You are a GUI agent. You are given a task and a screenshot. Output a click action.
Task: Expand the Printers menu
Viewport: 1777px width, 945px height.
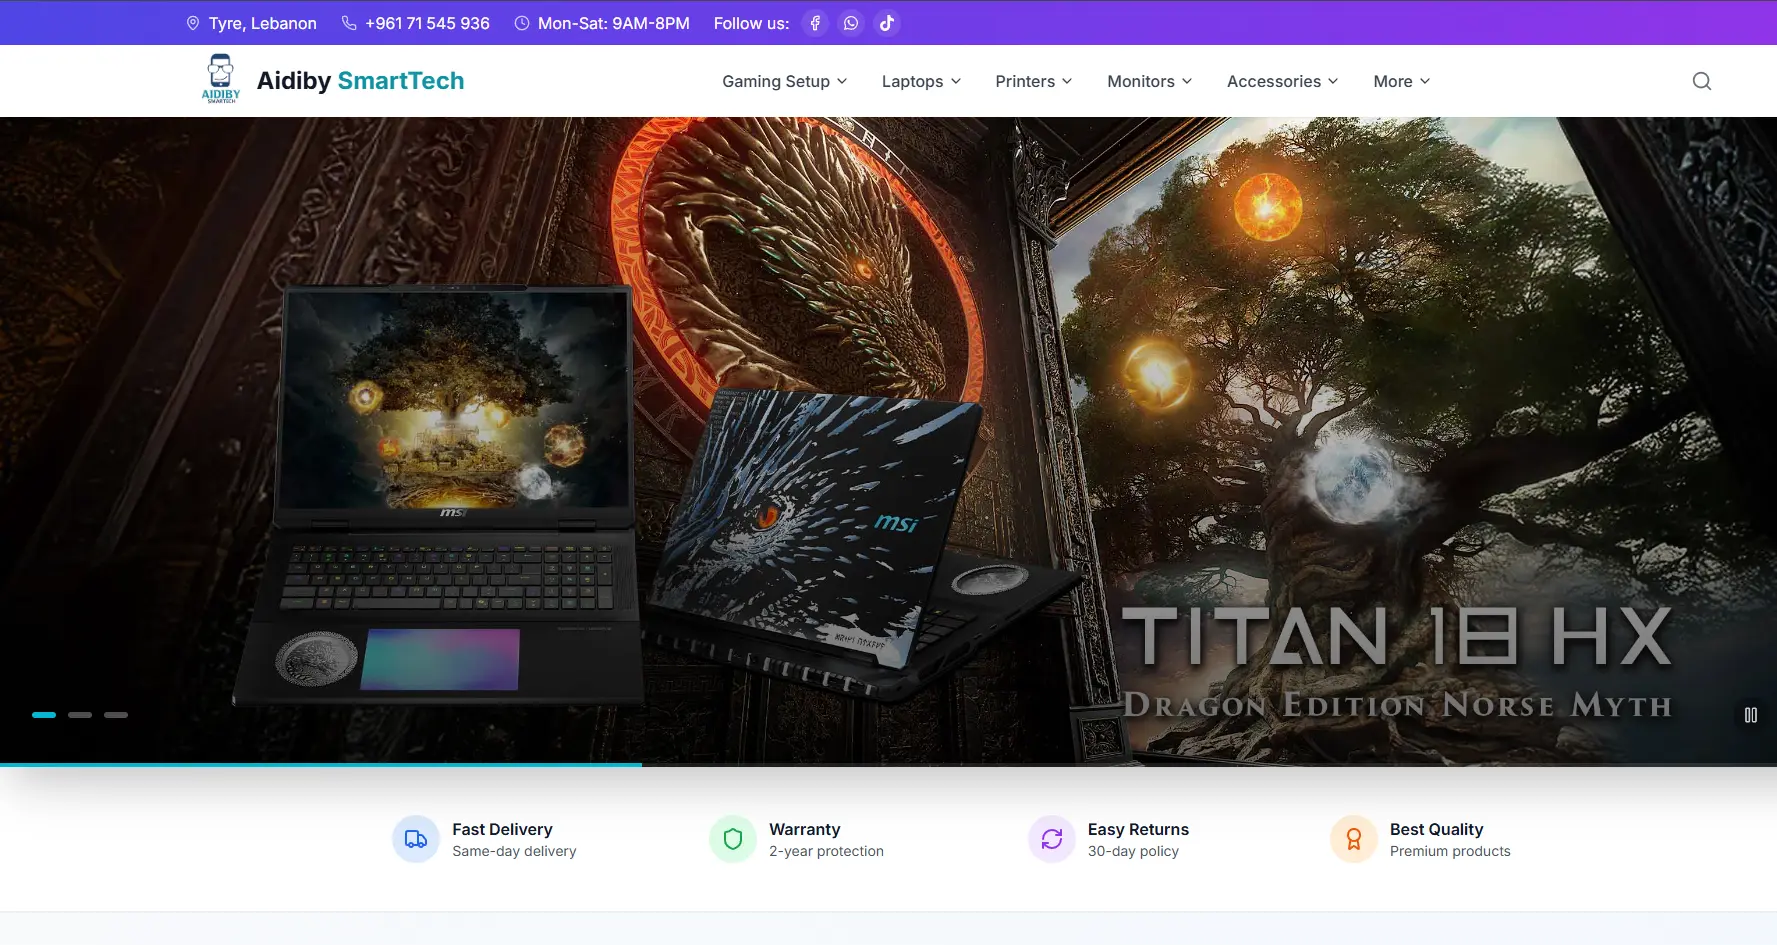(1034, 81)
